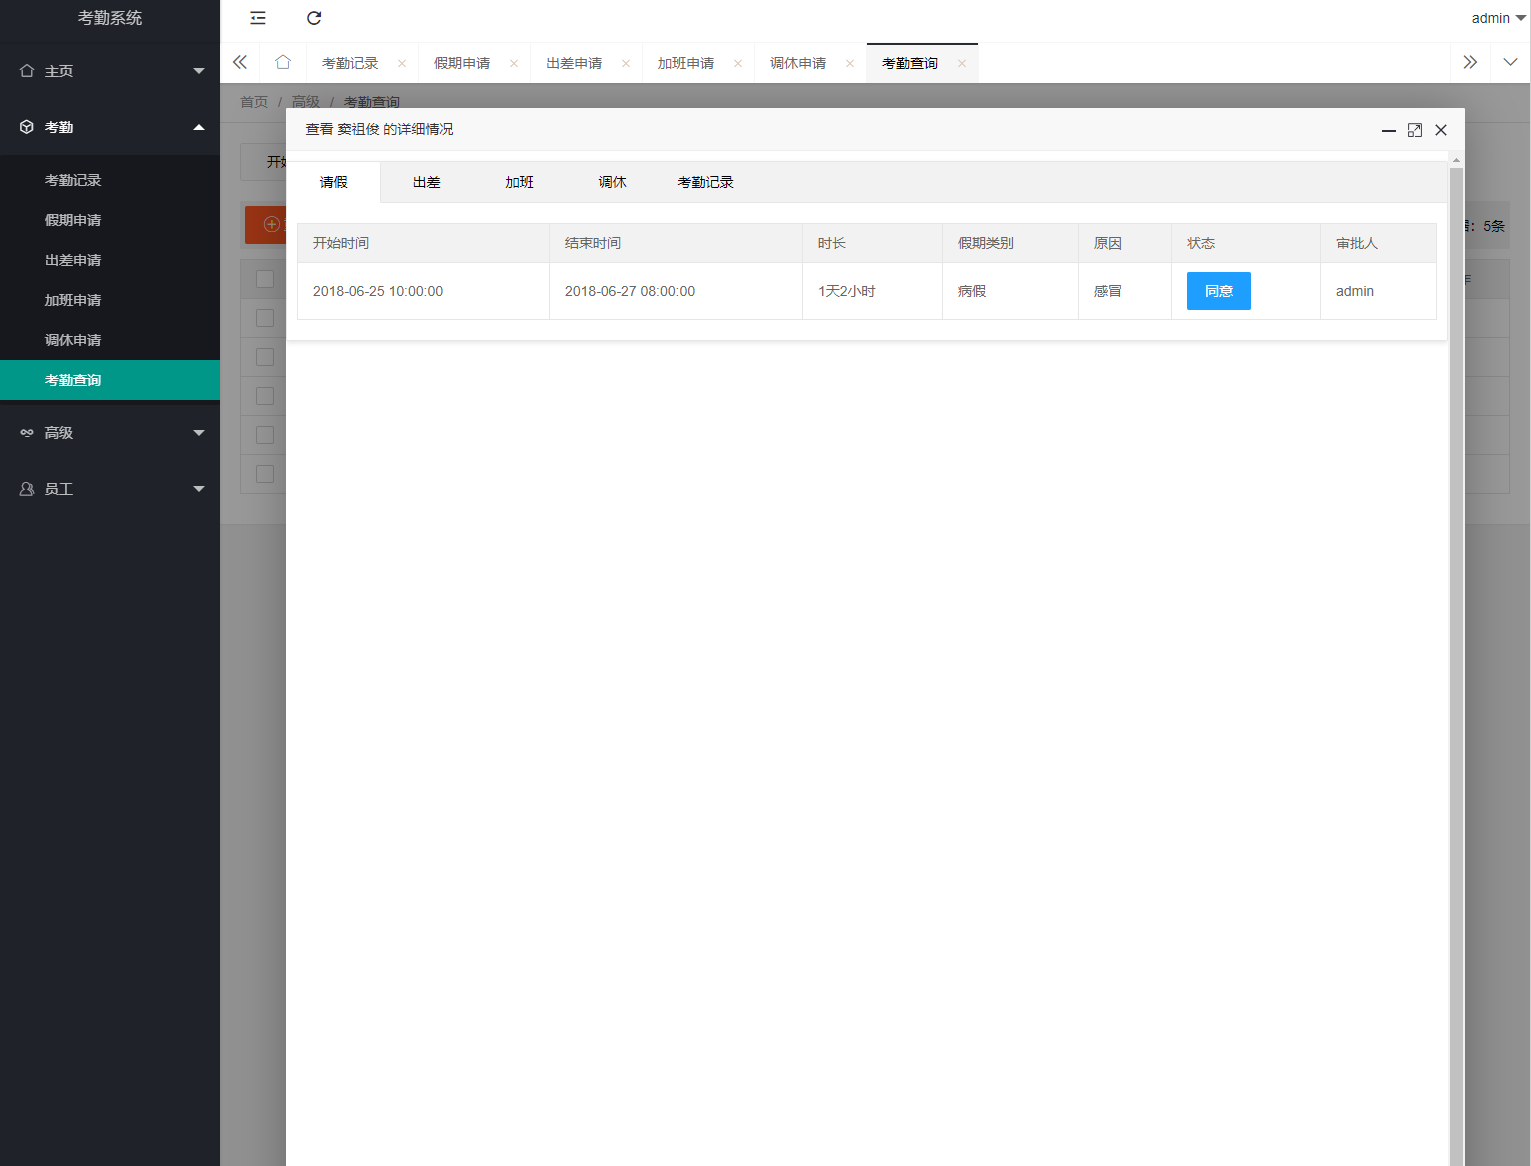This screenshot has width=1531, height=1166.
Task: Open 假期申请 in sidebar
Action: point(110,220)
